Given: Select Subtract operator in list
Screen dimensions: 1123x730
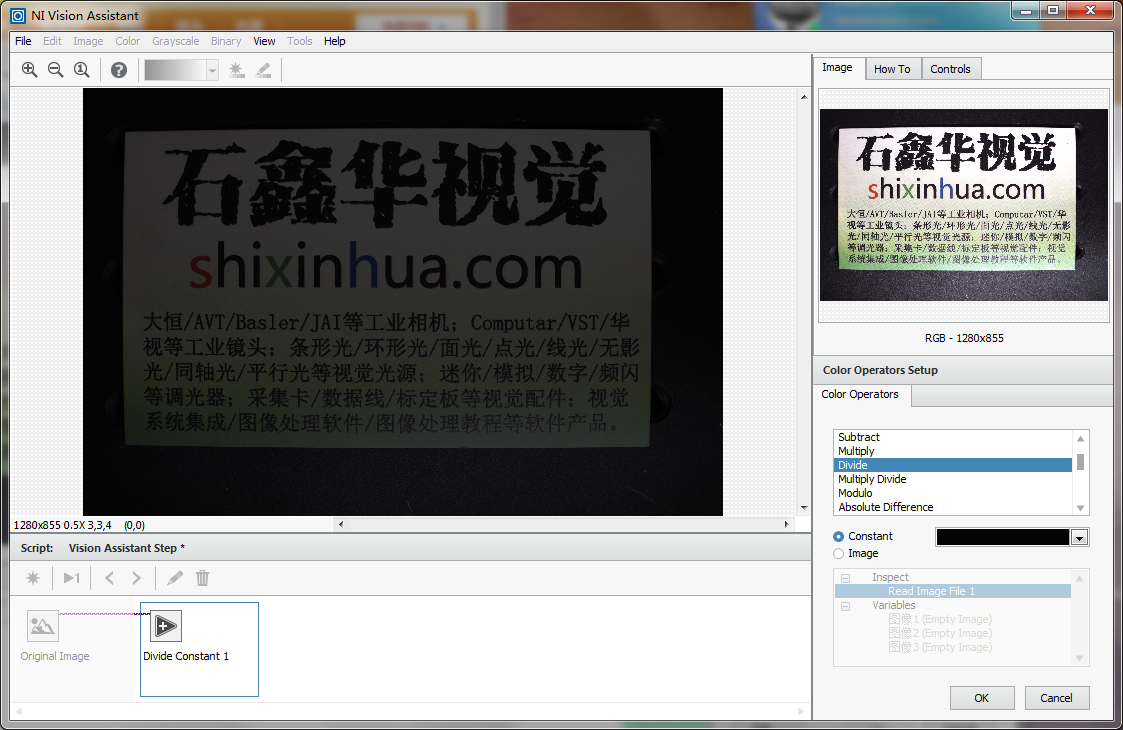Looking at the screenshot, I should [953, 437].
